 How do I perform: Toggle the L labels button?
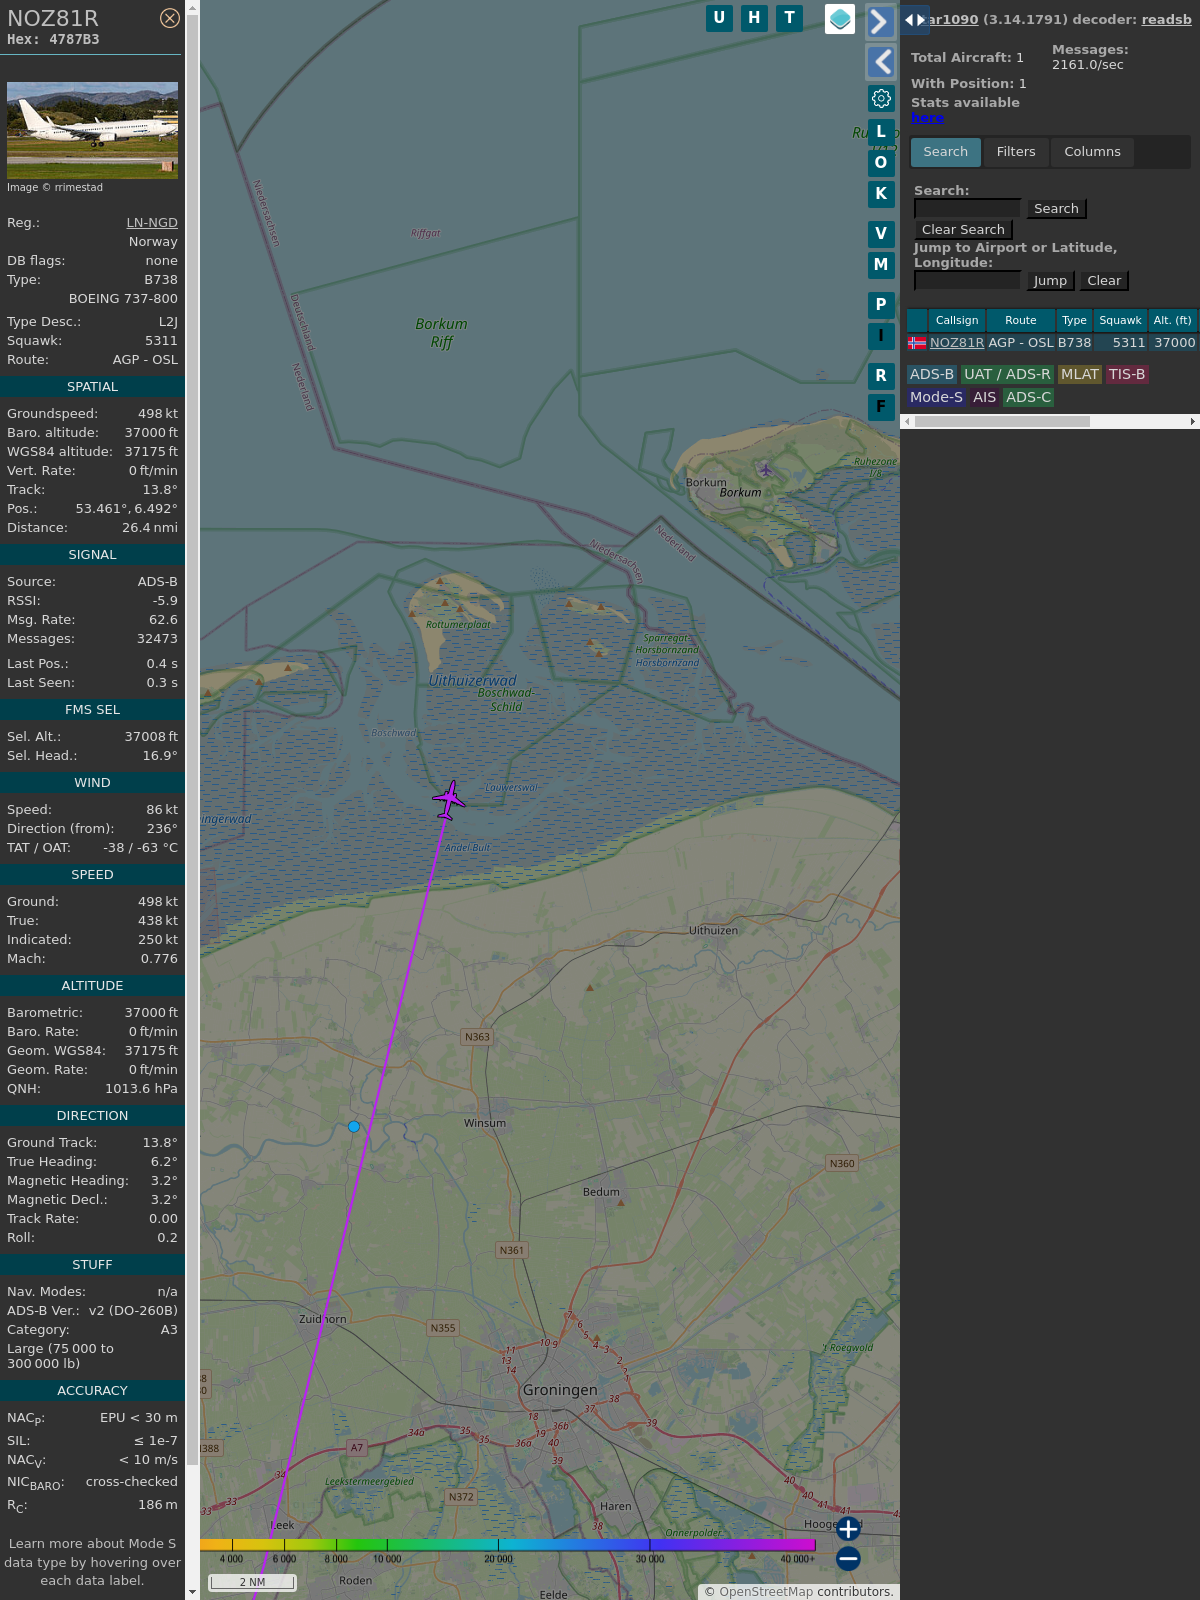[x=881, y=132]
